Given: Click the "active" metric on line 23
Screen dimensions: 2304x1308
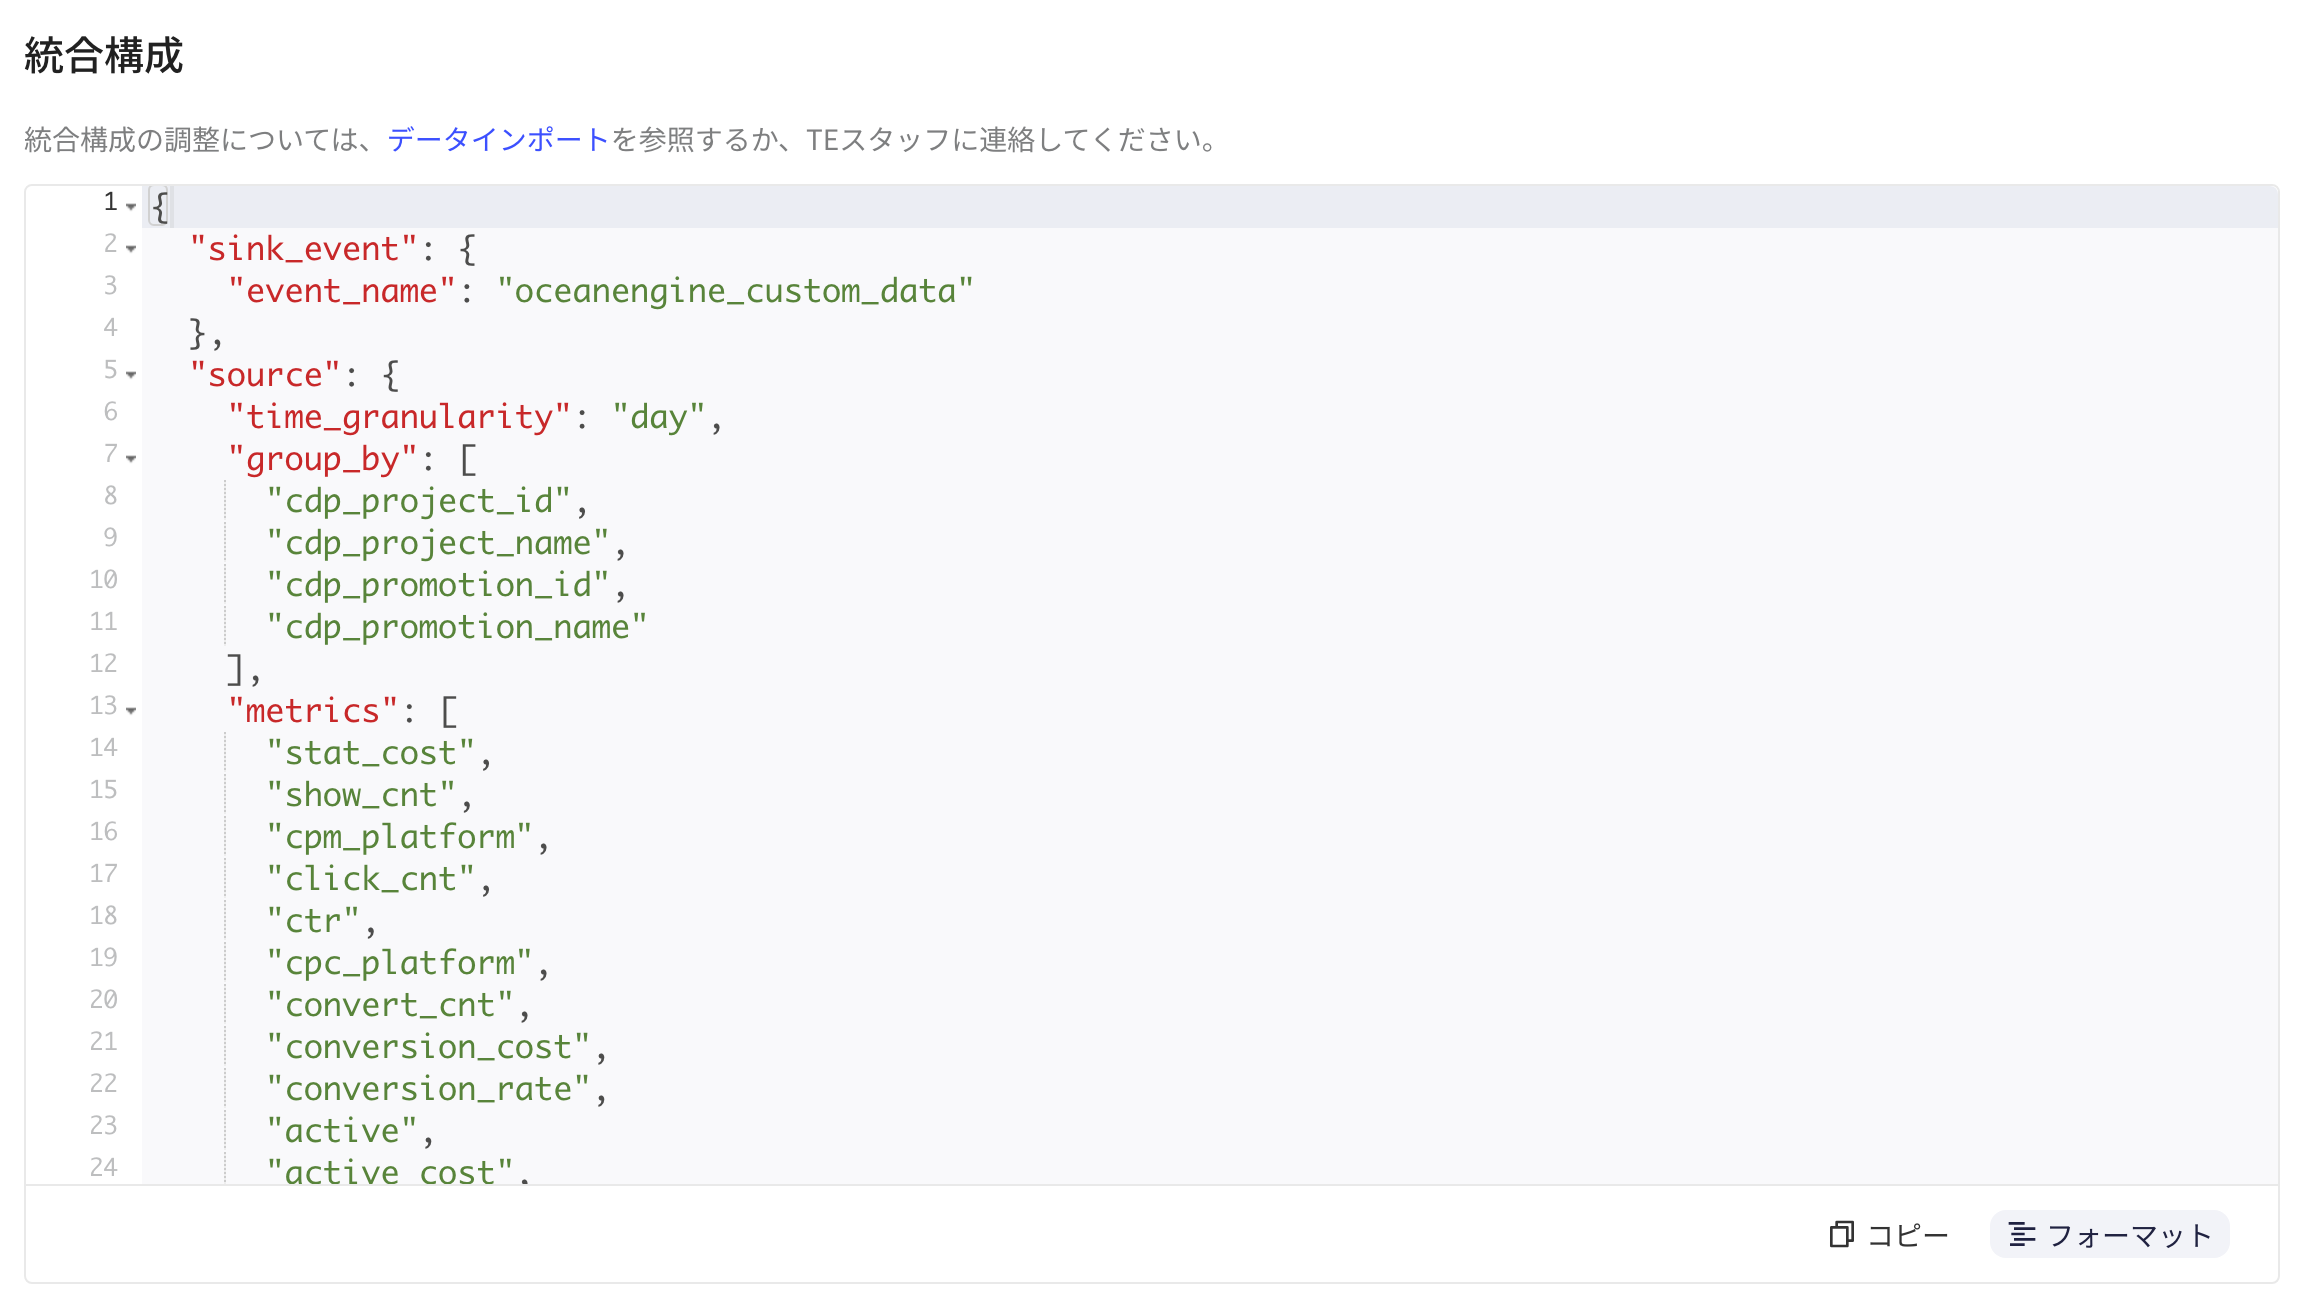Looking at the screenshot, I should [342, 1131].
